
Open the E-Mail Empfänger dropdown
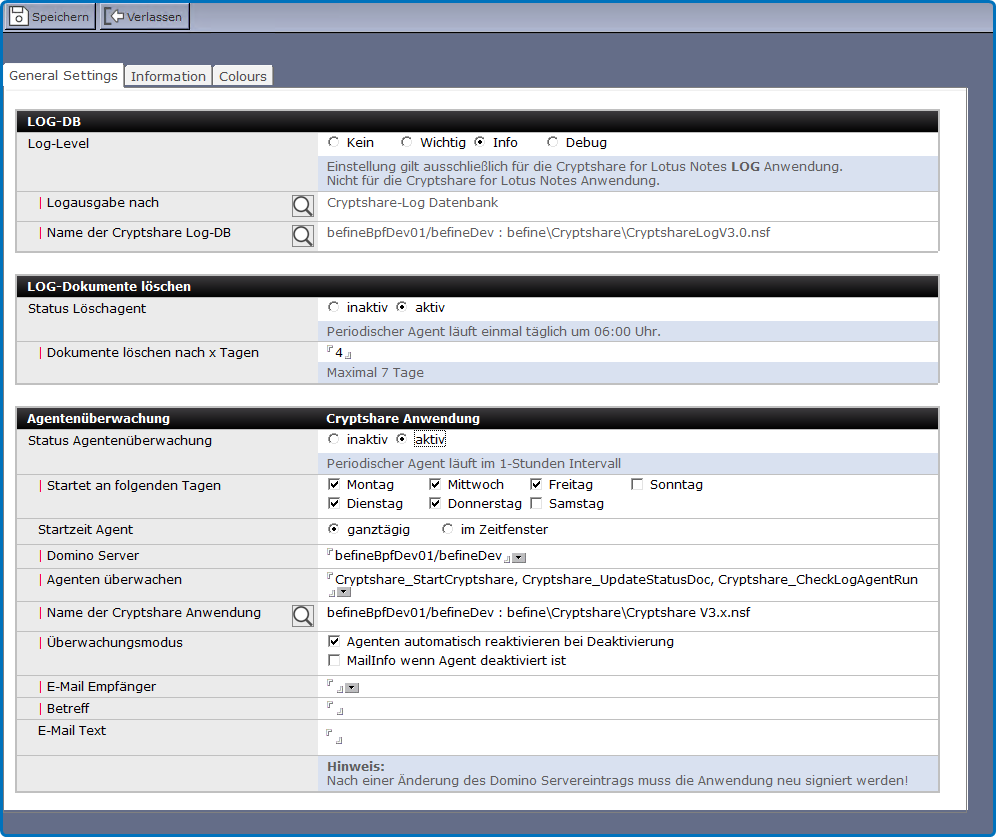352,688
